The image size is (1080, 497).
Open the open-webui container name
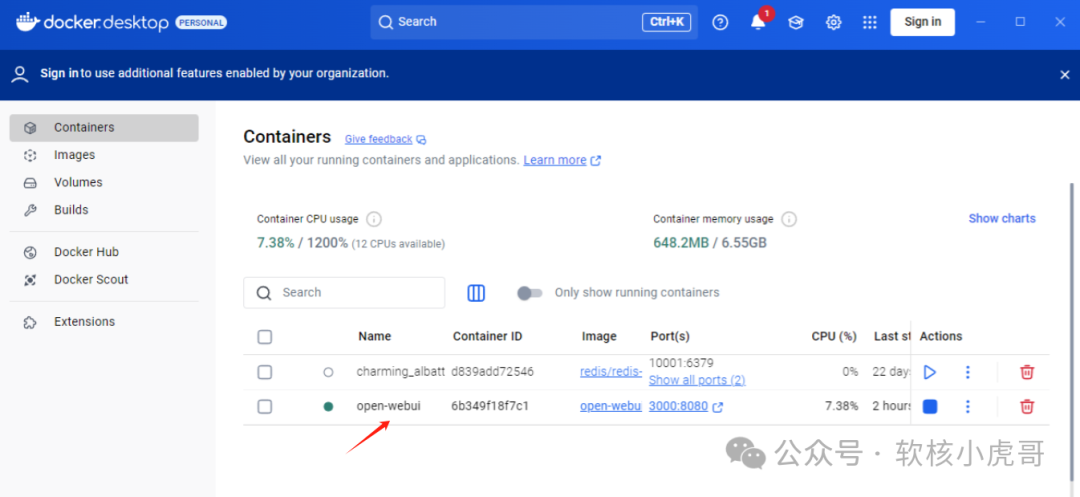click(388, 406)
